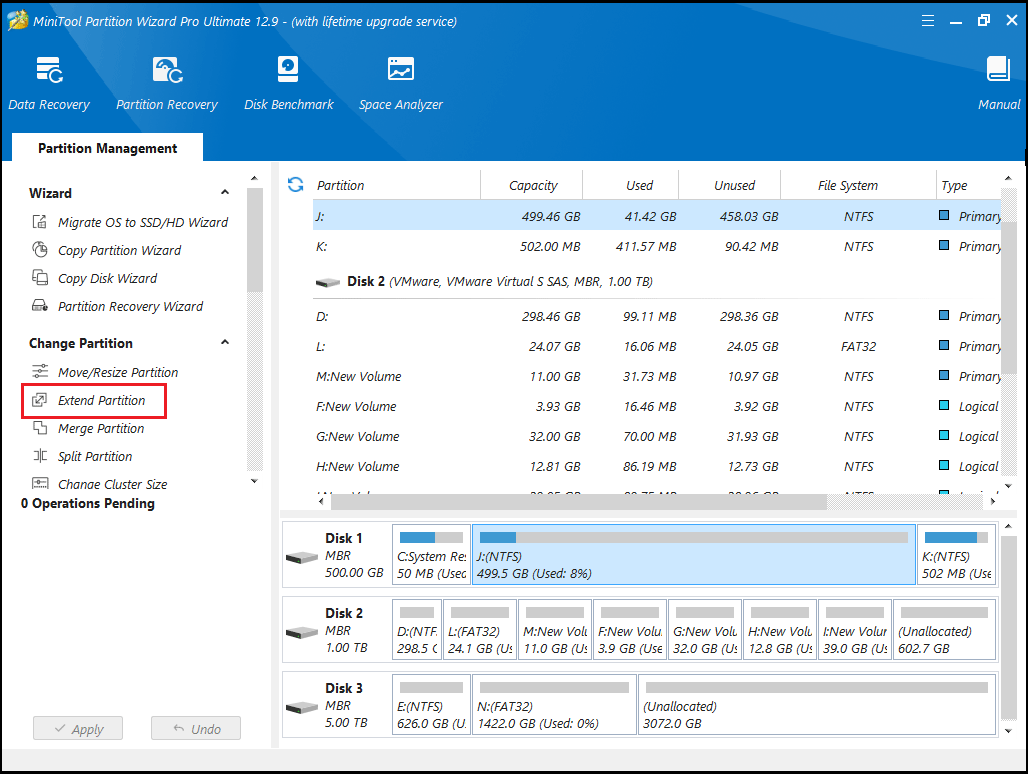Select the F:New Volume row
Viewport: 1028px width, 774px height.
coord(657,406)
